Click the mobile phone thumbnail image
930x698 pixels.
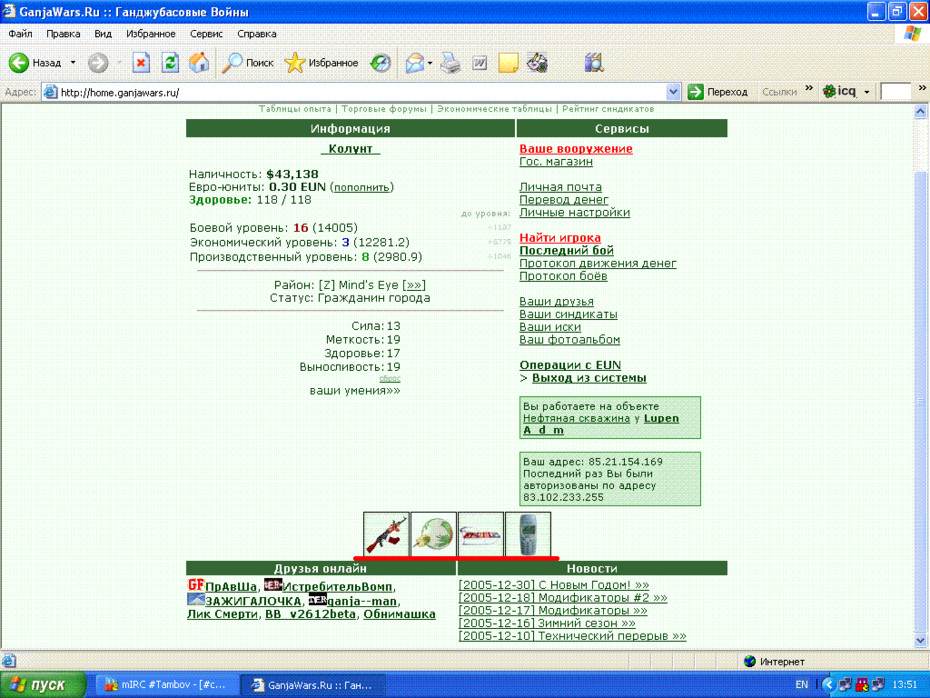[528, 534]
